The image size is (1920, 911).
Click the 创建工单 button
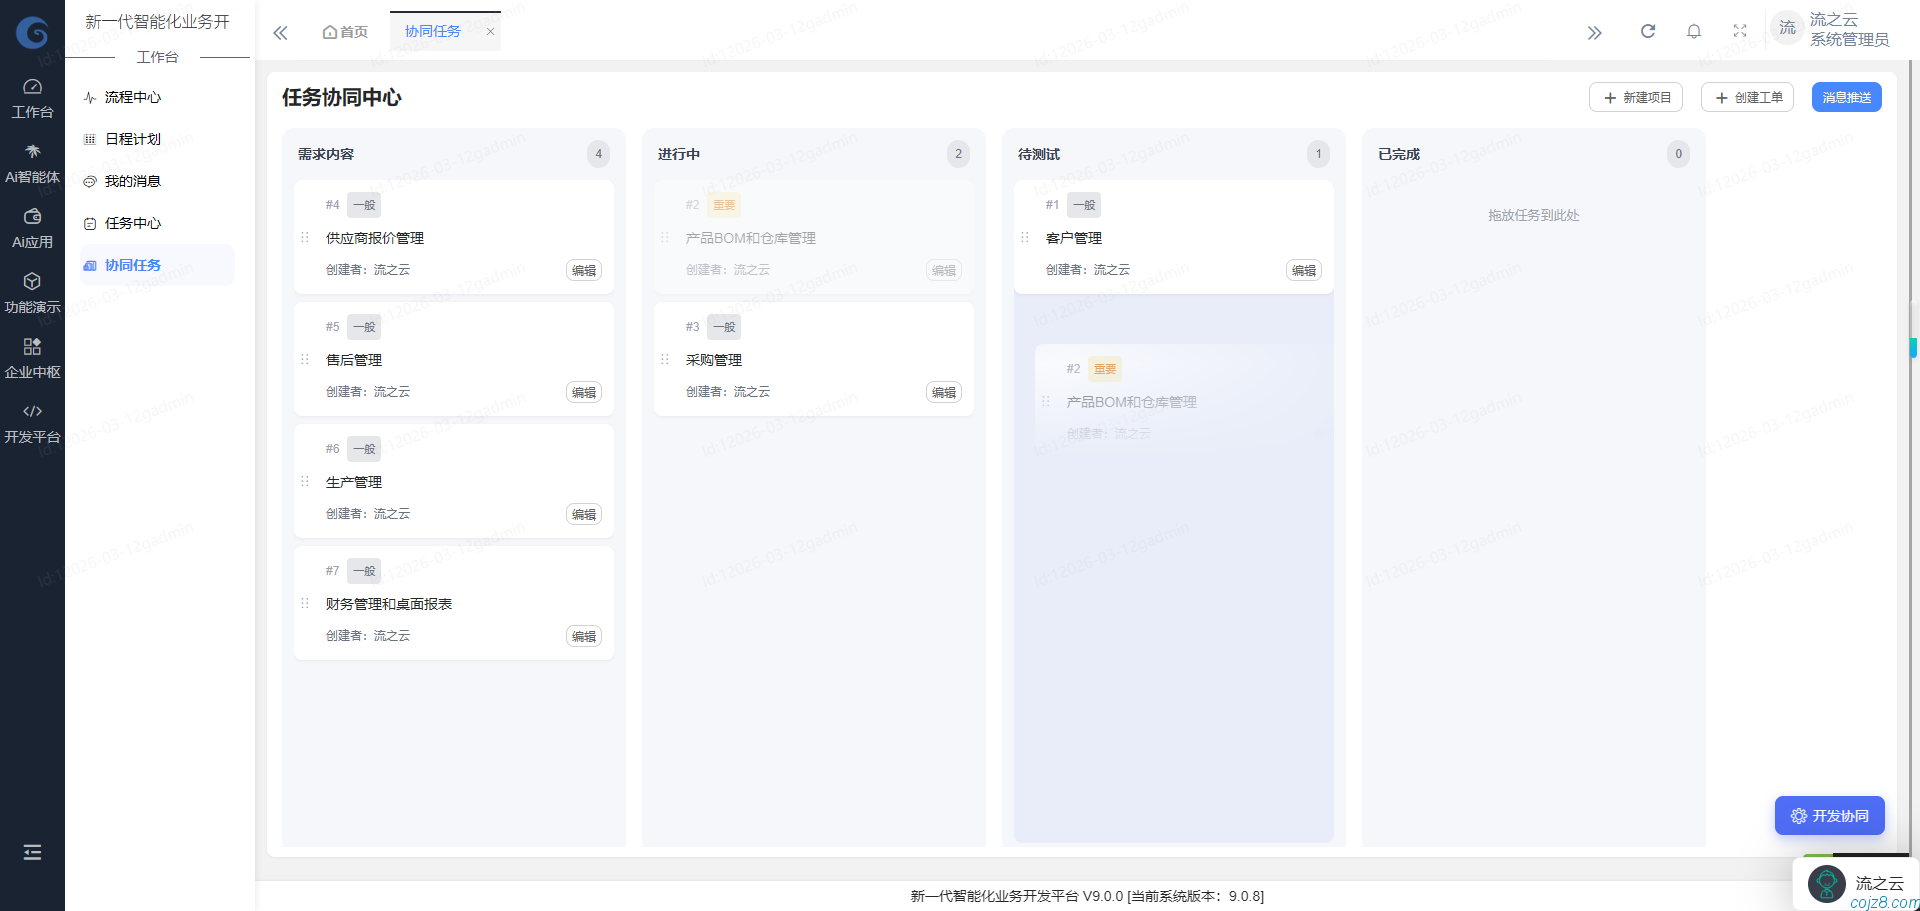(x=1747, y=97)
